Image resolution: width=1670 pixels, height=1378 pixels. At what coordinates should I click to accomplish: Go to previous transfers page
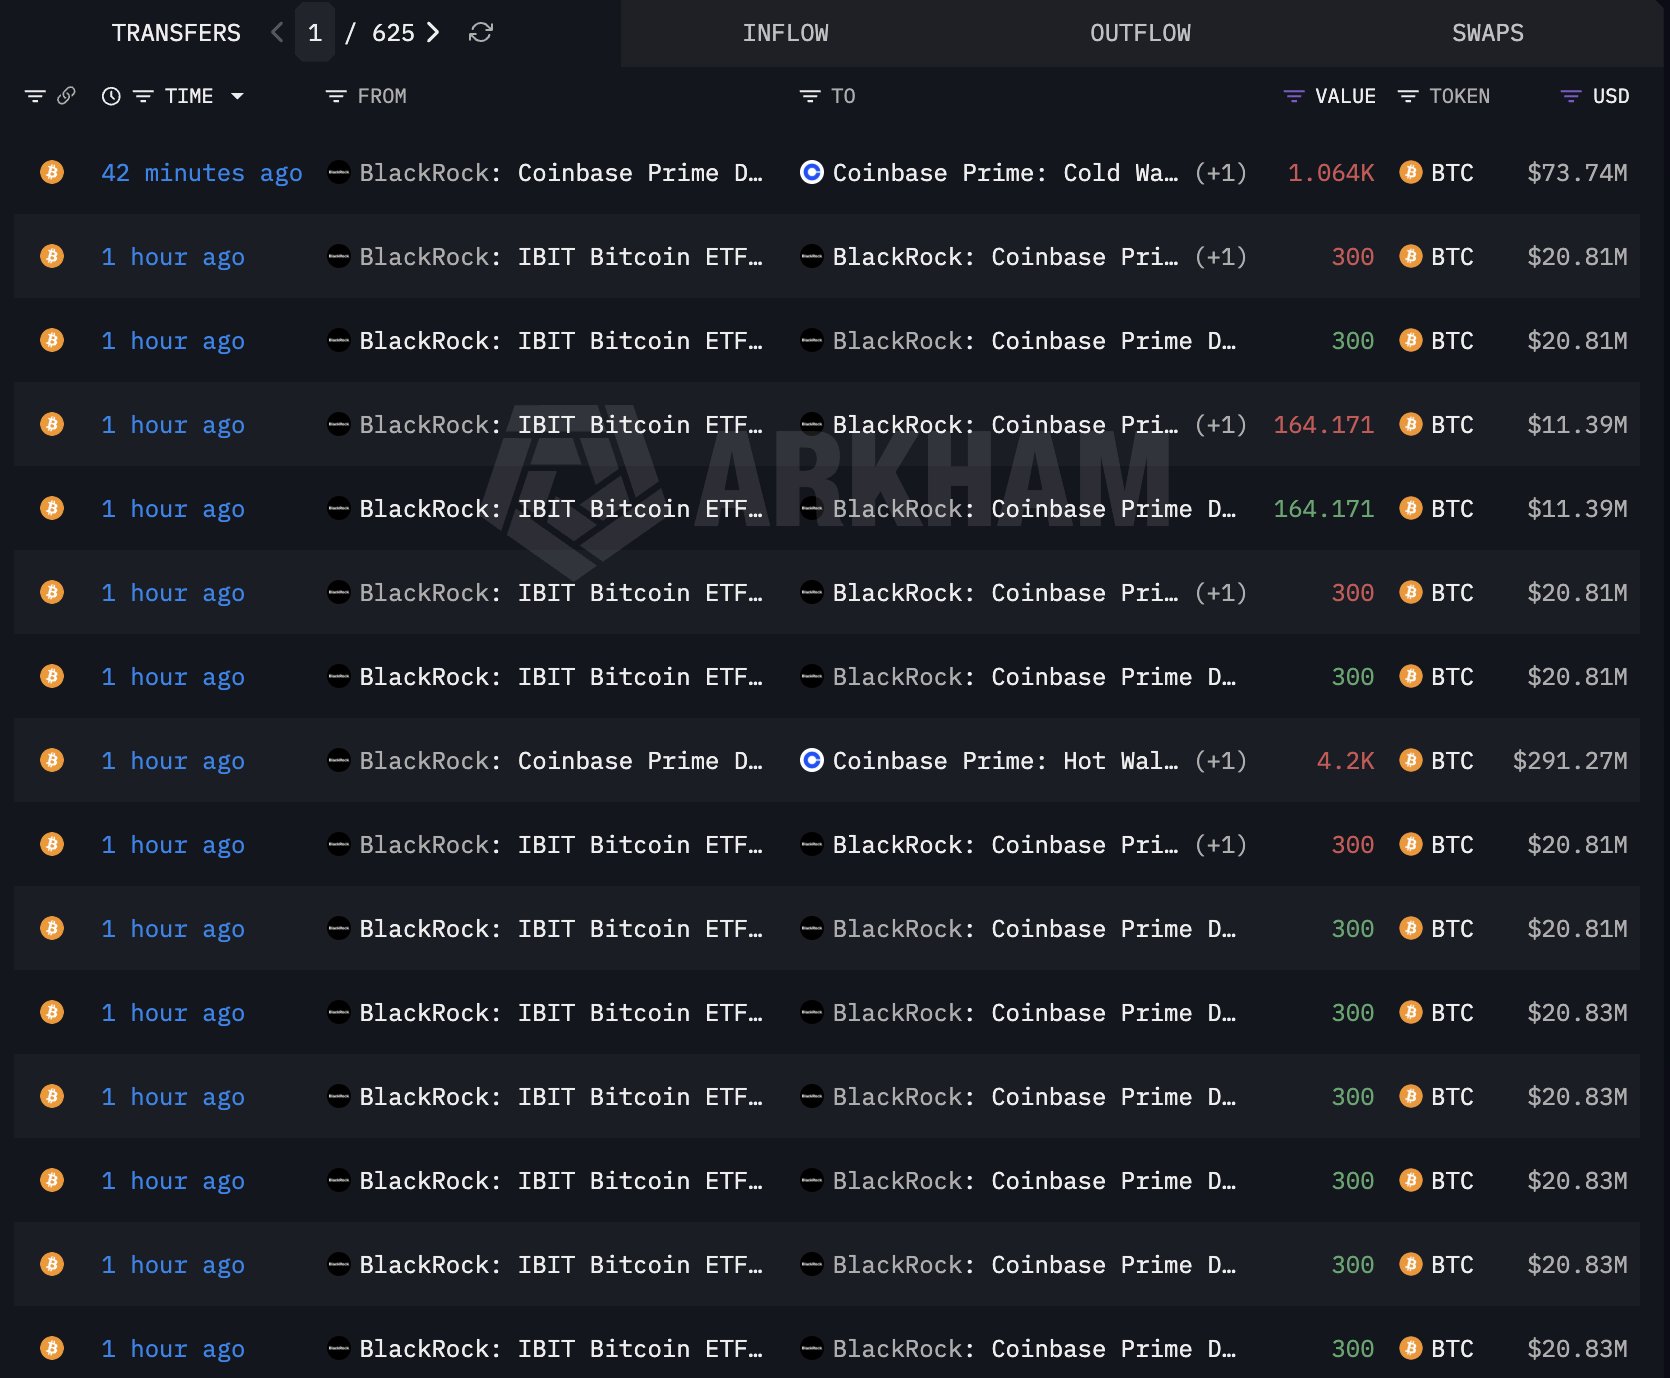277,33
